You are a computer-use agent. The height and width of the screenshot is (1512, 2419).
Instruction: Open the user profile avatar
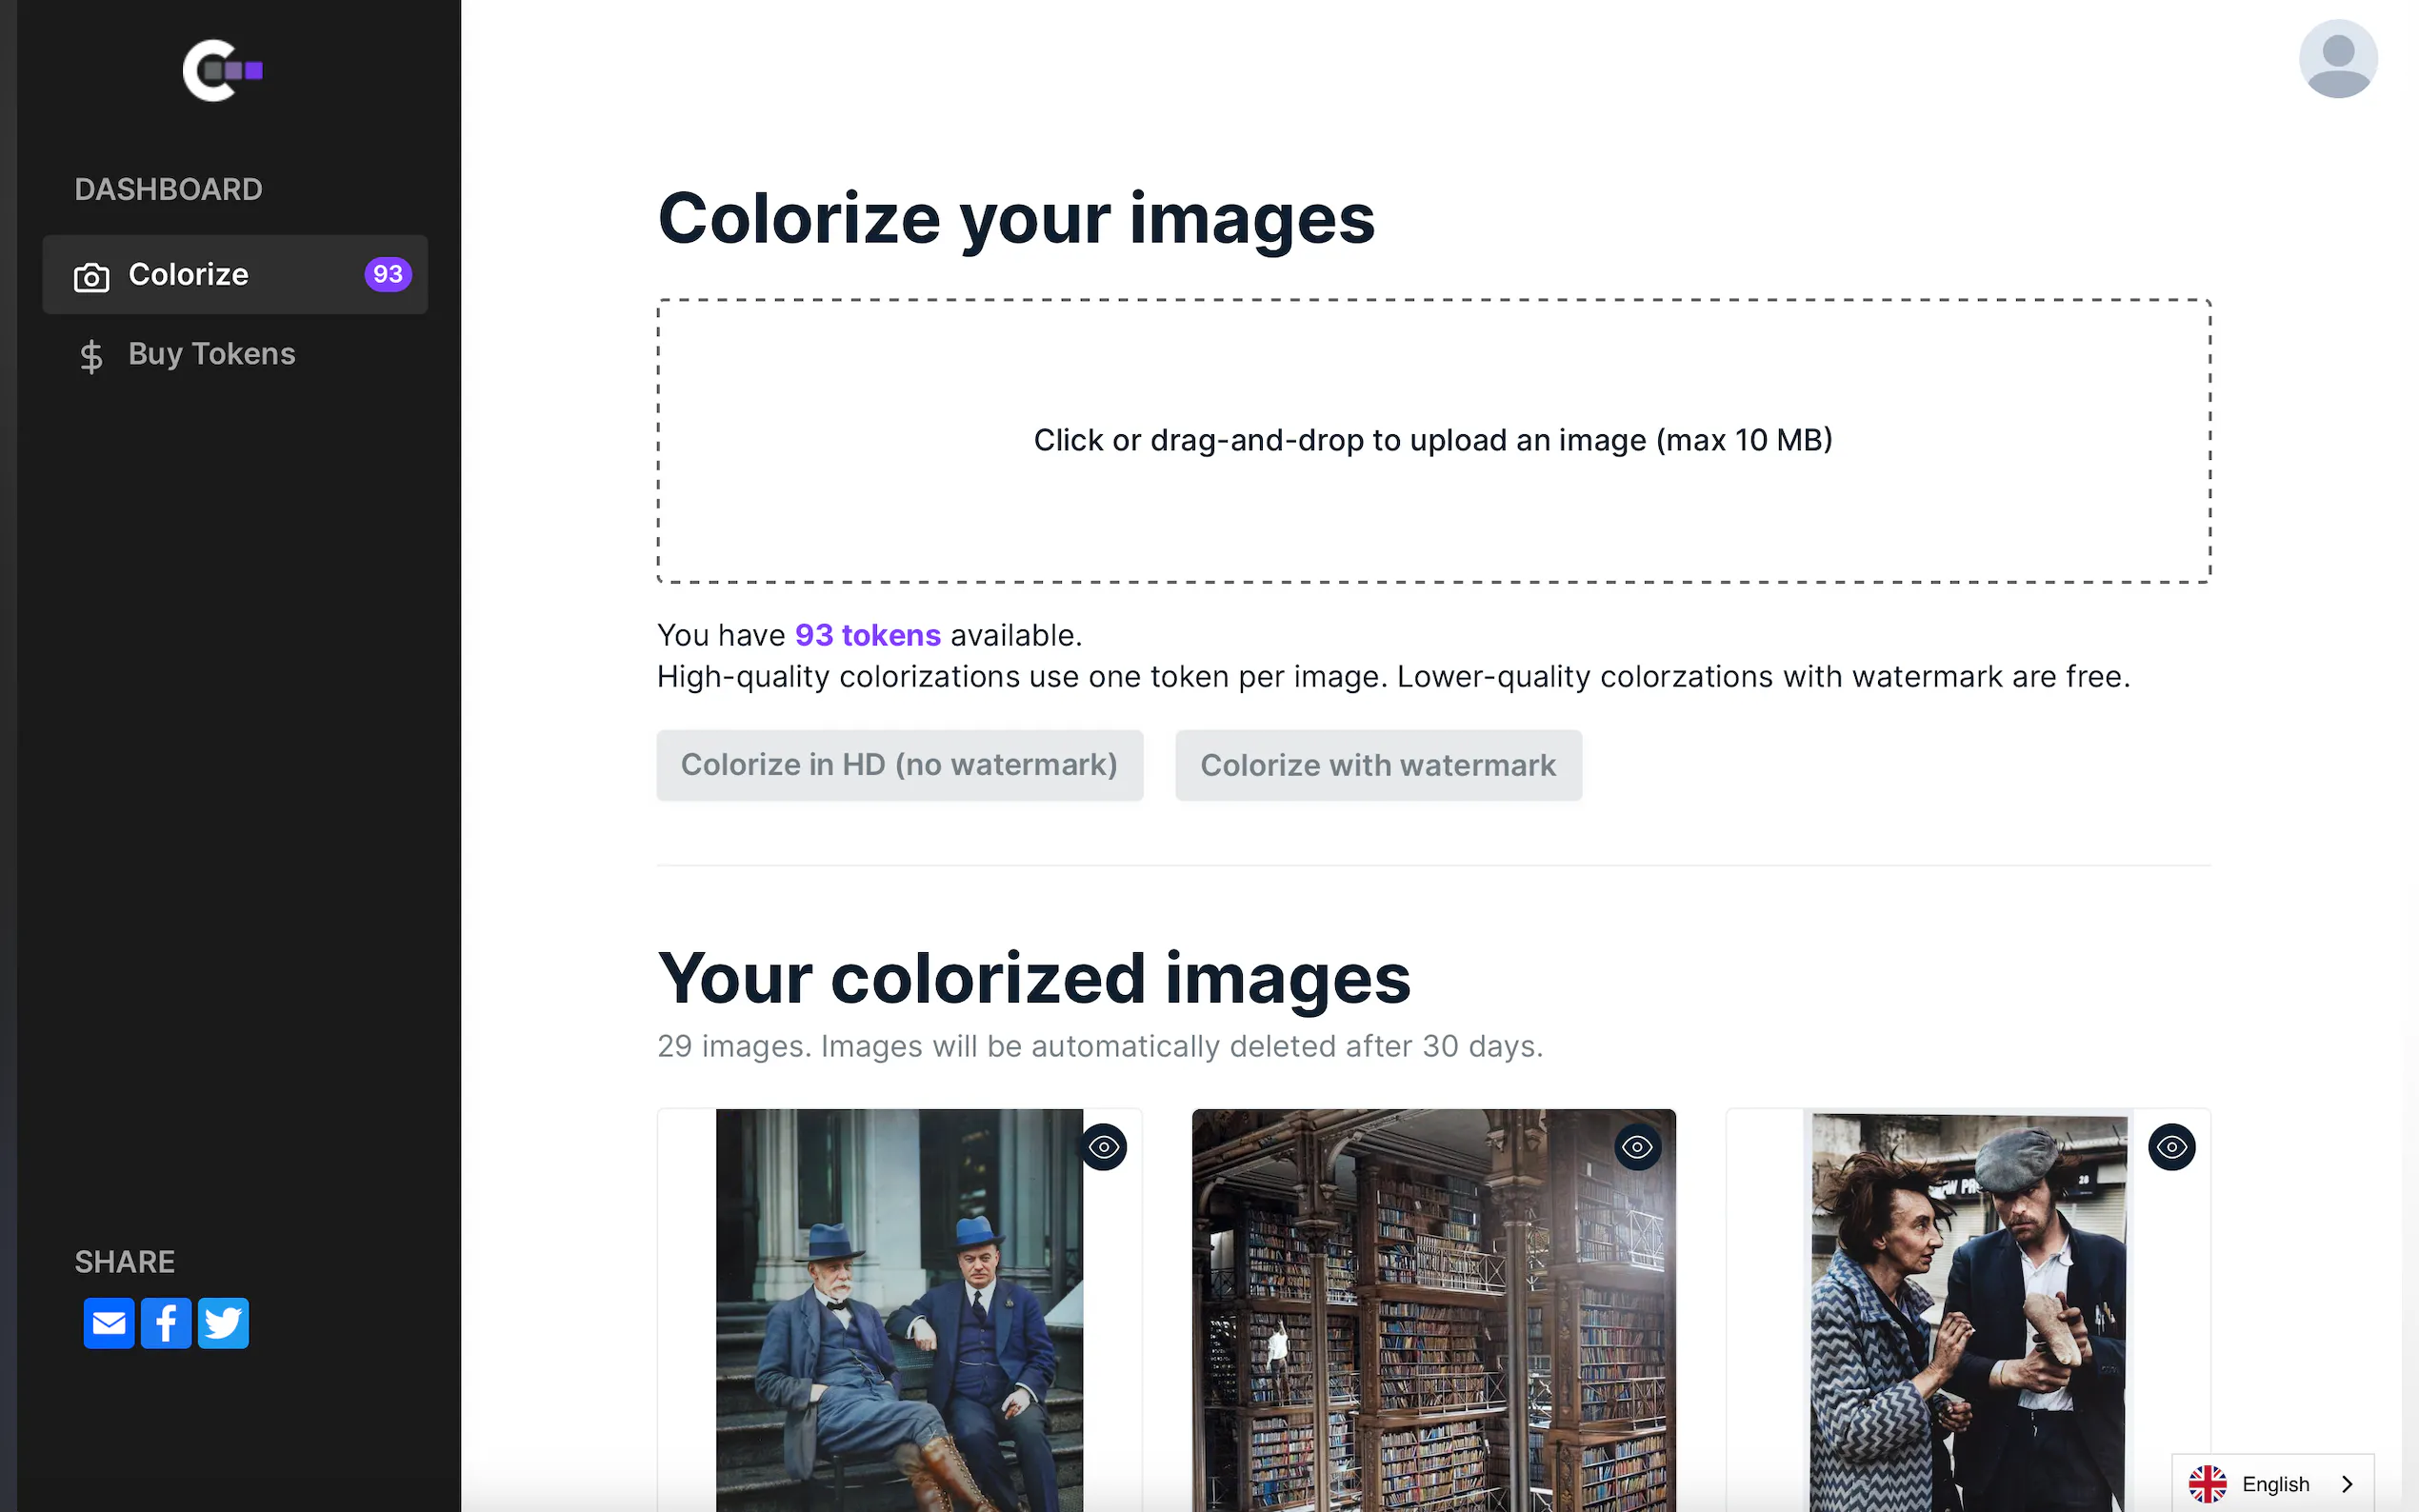2337,59
